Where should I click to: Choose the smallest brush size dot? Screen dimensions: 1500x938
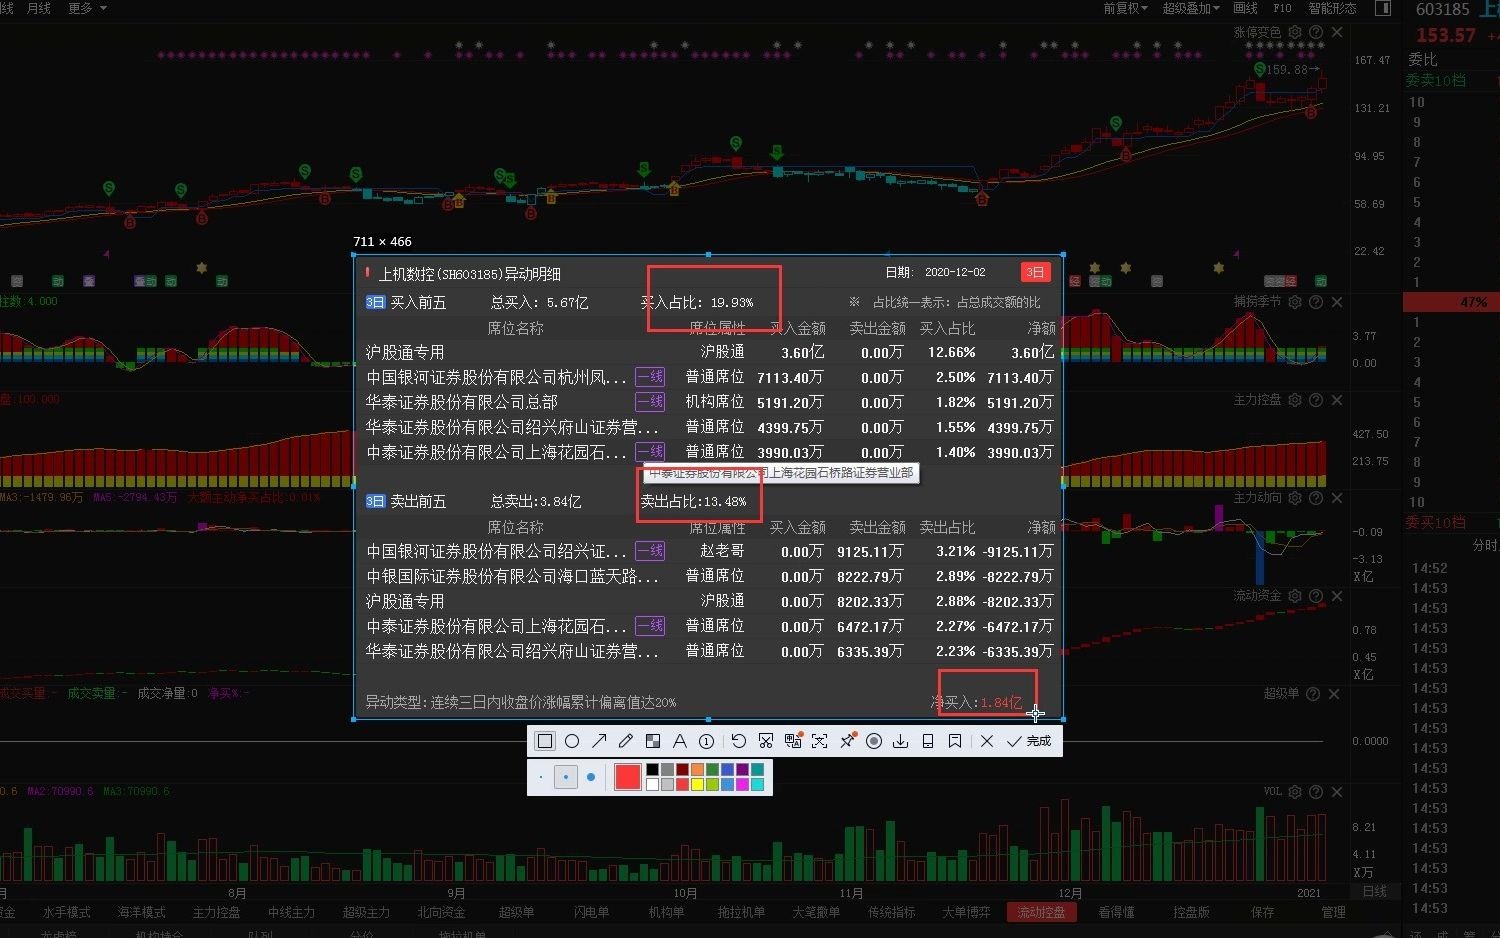click(x=541, y=777)
